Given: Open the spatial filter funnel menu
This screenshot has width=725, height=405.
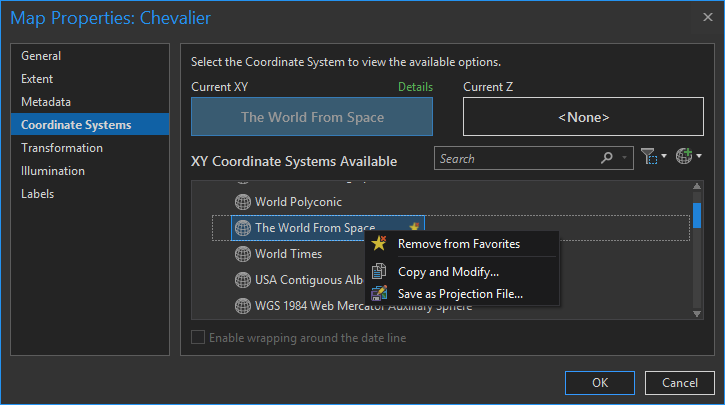Looking at the screenshot, I should click(652, 157).
